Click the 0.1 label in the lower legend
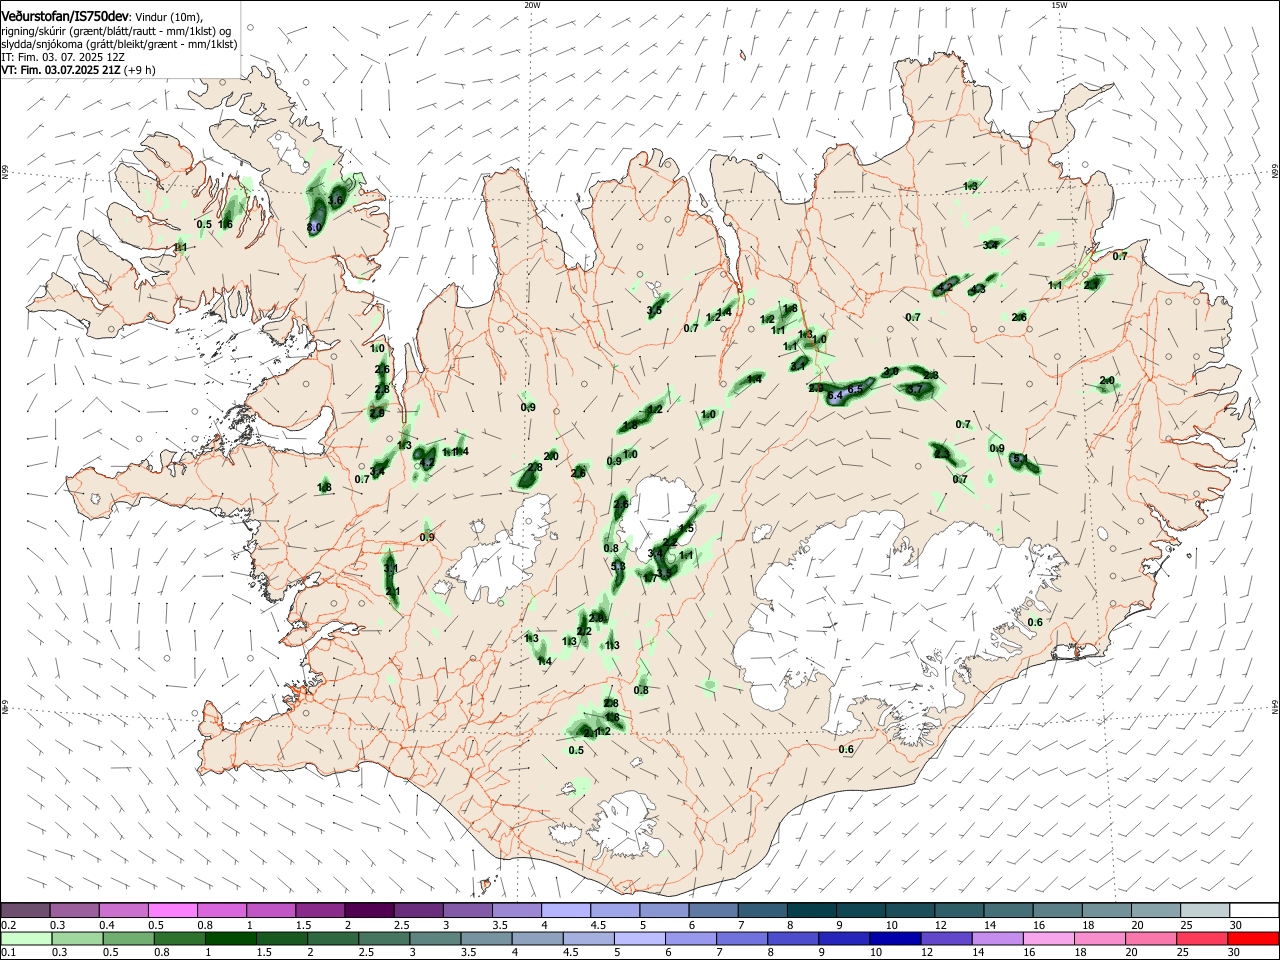This screenshot has height=960, width=1280. point(8,952)
